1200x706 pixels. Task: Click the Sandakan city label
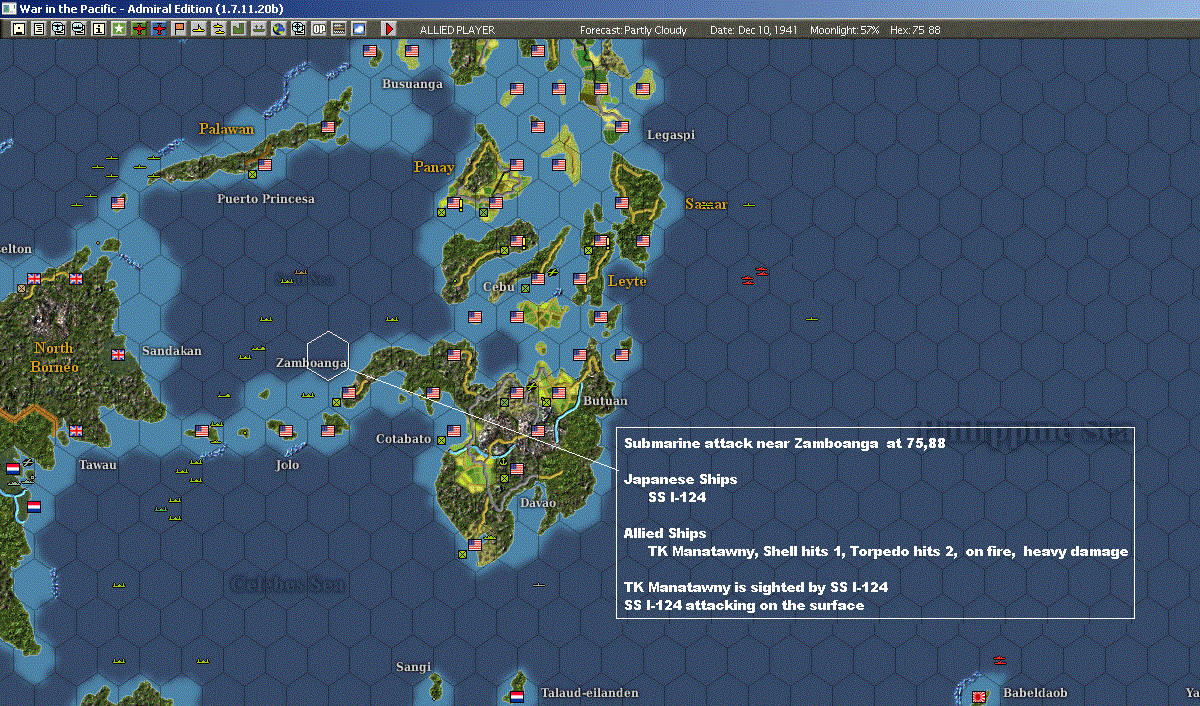coord(172,351)
